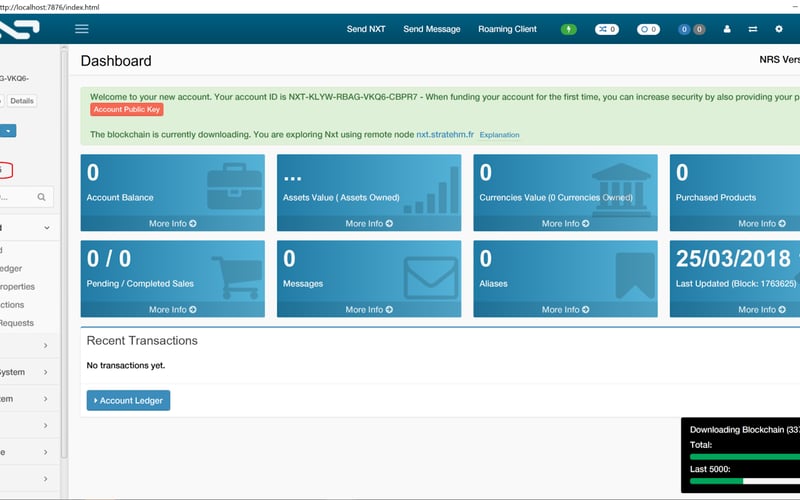Open More Info for Assets Value

click(369, 223)
